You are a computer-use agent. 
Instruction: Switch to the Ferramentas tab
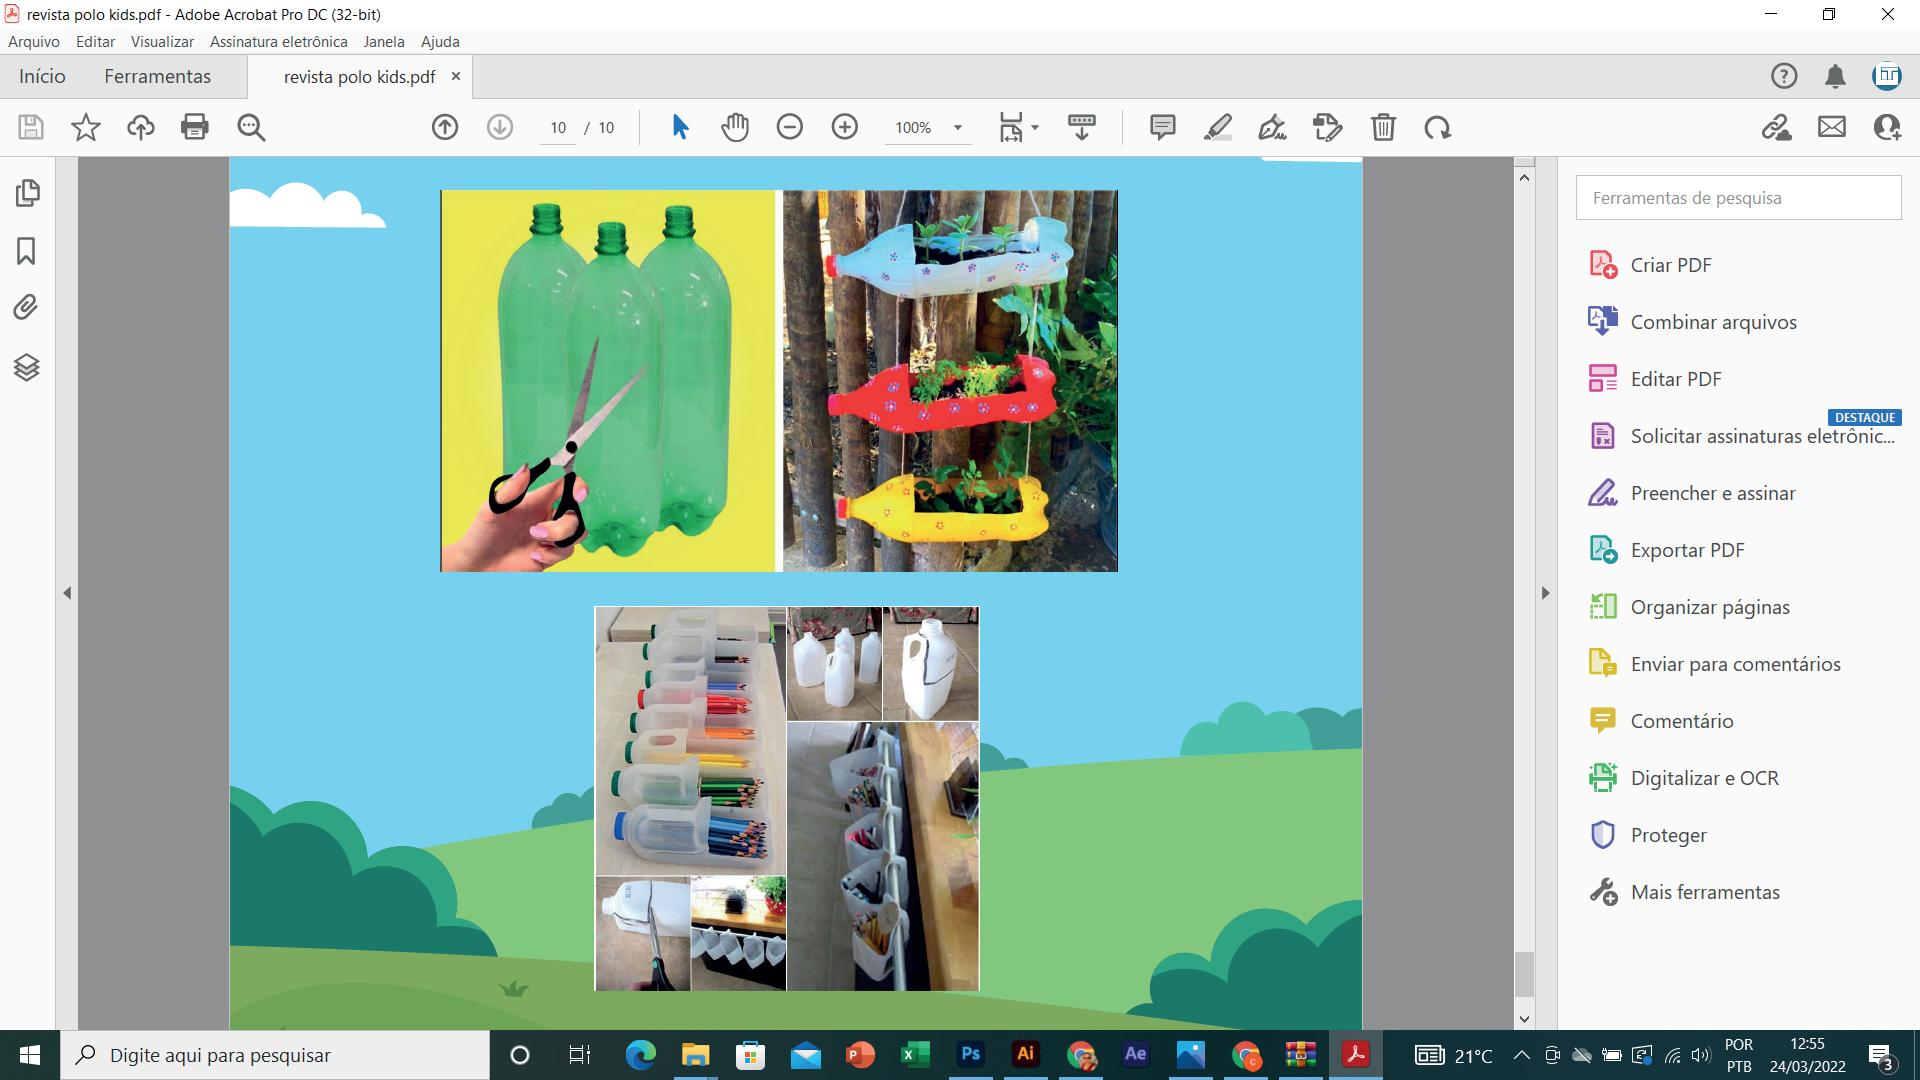157,77
